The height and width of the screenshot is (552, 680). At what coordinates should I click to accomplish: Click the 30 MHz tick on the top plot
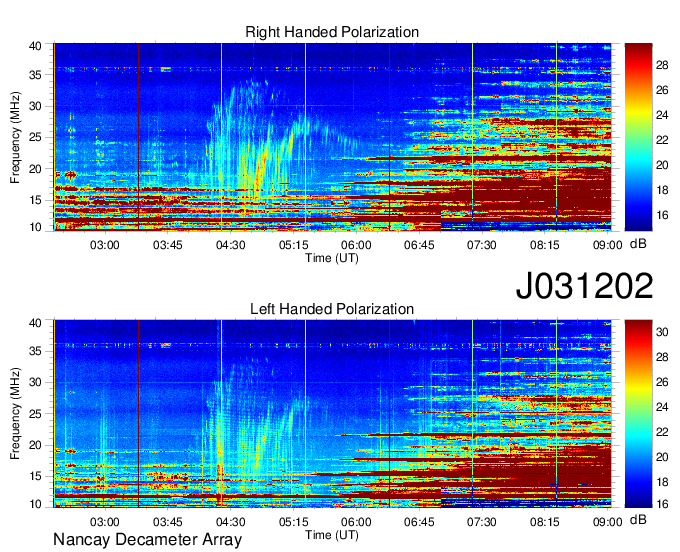[x=35, y=106]
